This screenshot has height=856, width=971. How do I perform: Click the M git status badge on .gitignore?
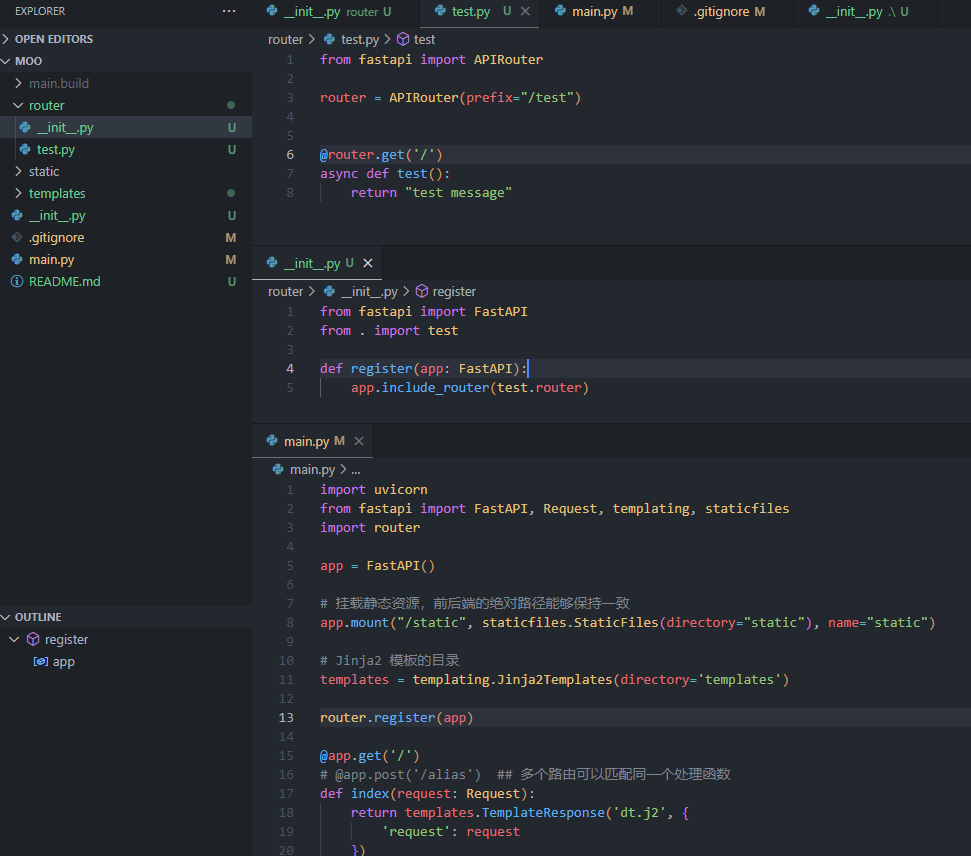tap(231, 238)
